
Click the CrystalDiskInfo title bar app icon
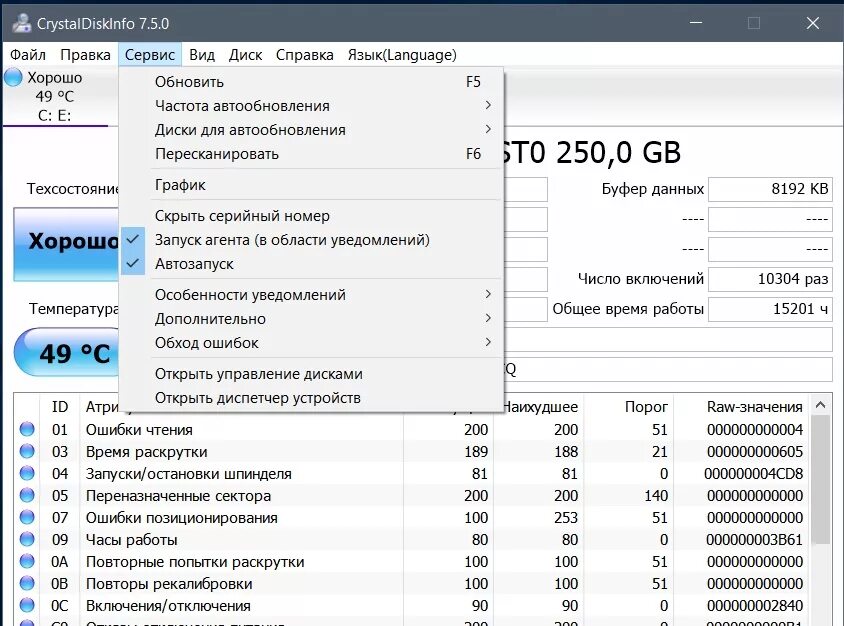[22, 23]
